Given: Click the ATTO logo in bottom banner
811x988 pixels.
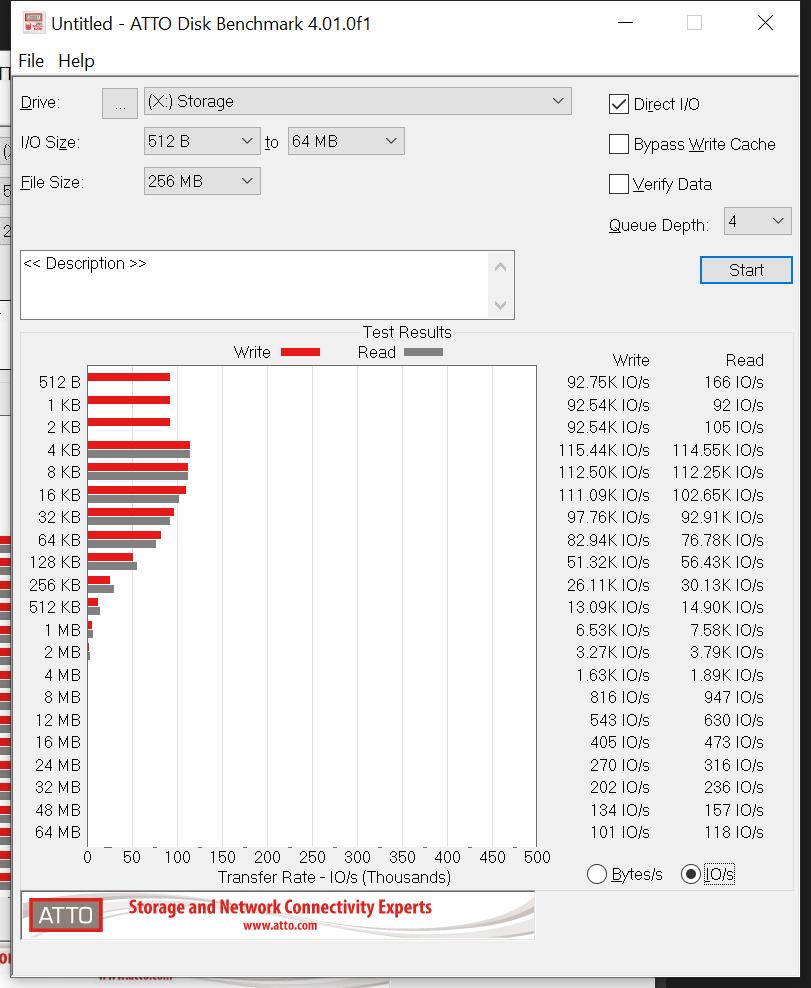Looking at the screenshot, I should [x=65, y=914].
